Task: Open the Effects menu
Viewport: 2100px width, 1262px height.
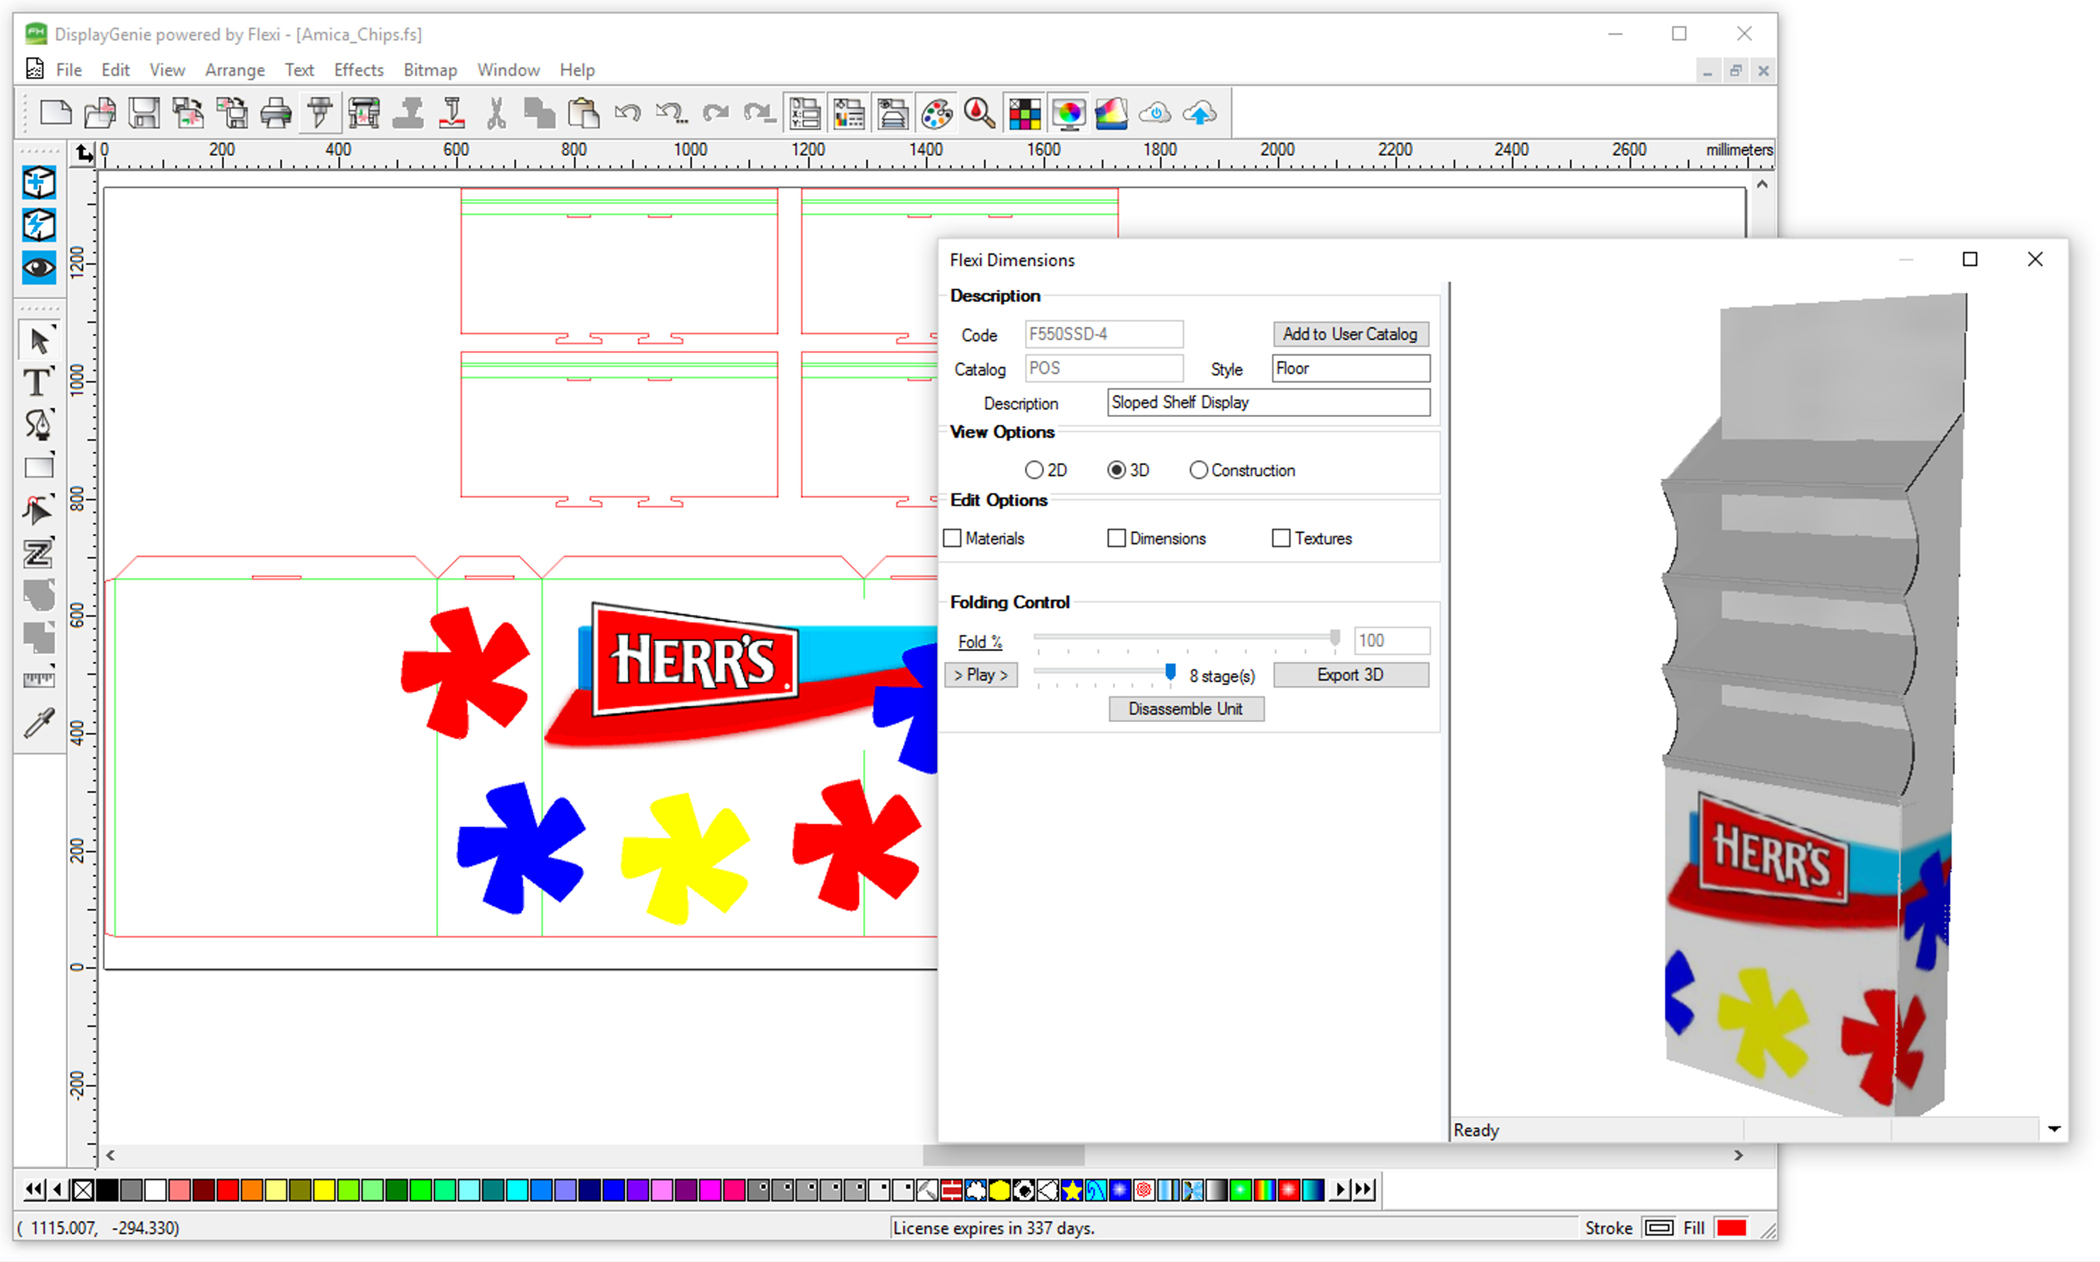Action: click(358, 70)
